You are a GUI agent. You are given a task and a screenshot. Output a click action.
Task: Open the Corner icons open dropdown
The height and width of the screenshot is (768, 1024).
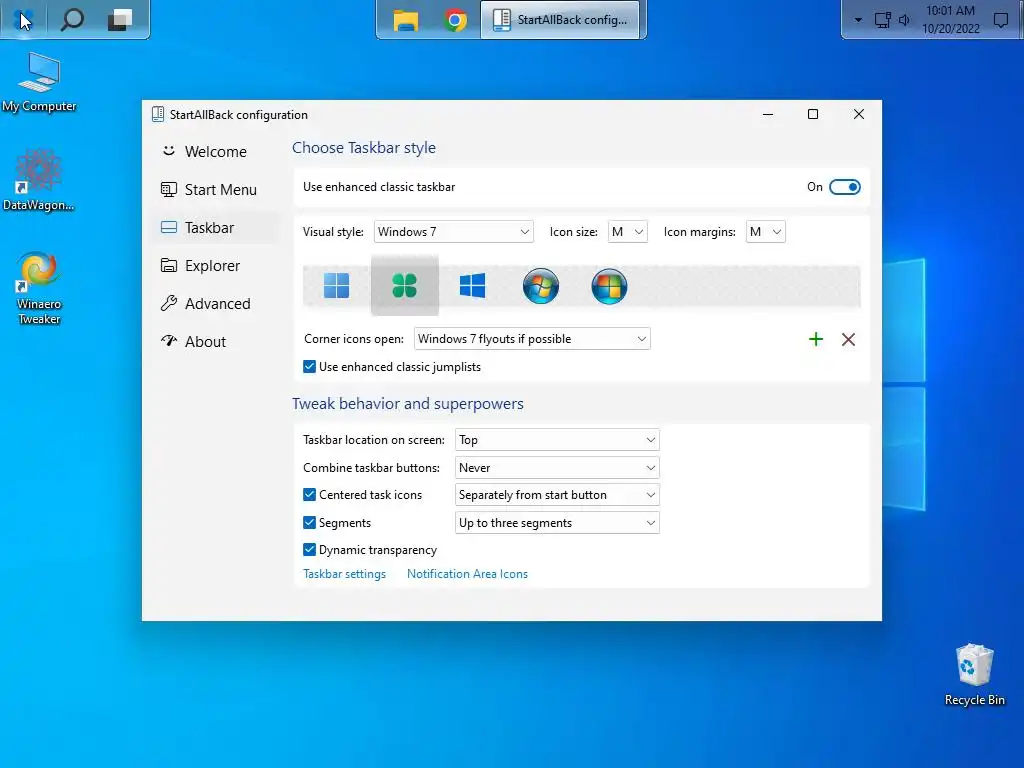(532, 339)
